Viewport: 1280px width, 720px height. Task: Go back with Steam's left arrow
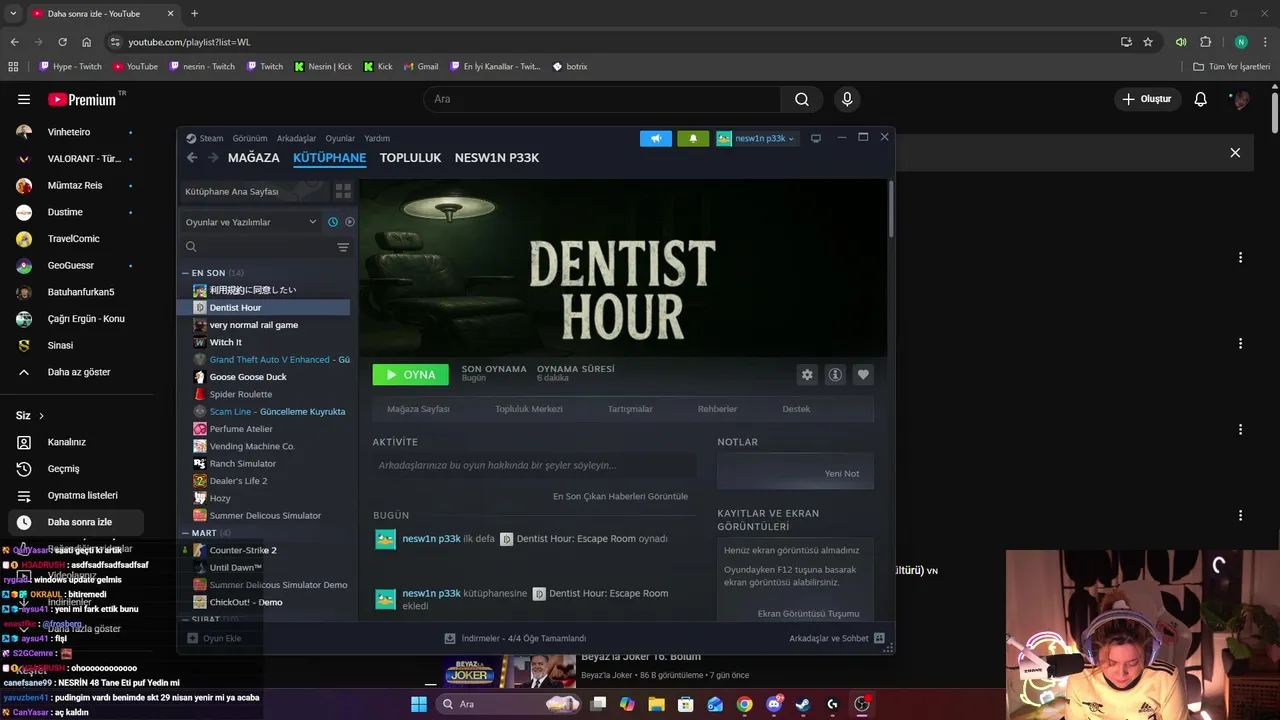(192, 158)
